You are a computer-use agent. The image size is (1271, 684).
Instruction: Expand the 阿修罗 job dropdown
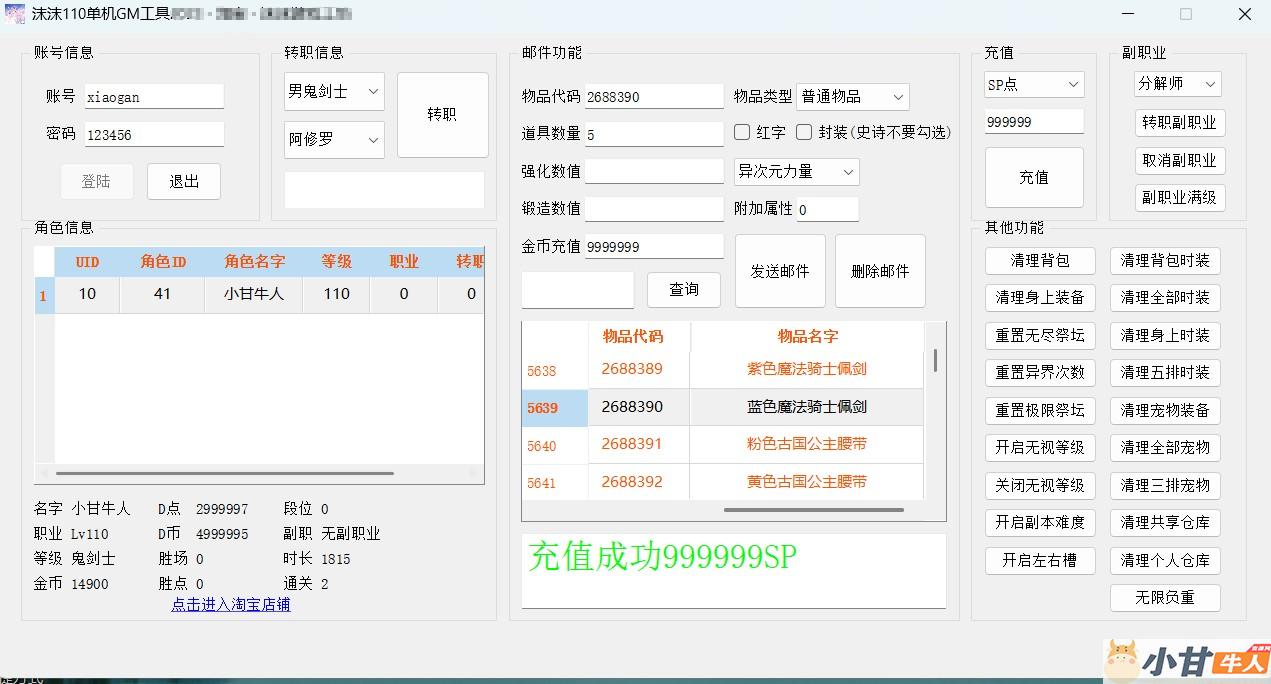coord(334,140)
